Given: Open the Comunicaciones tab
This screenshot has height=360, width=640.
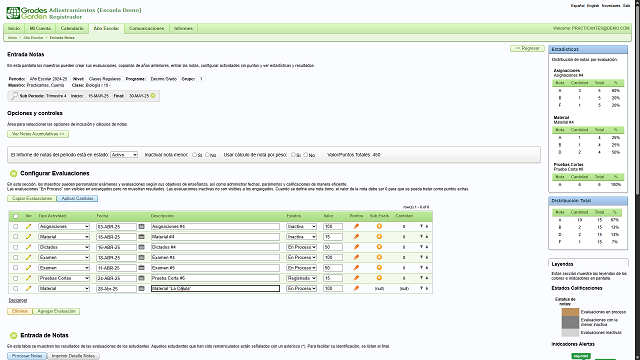Looking at the screenshot, I should [147, 28].
